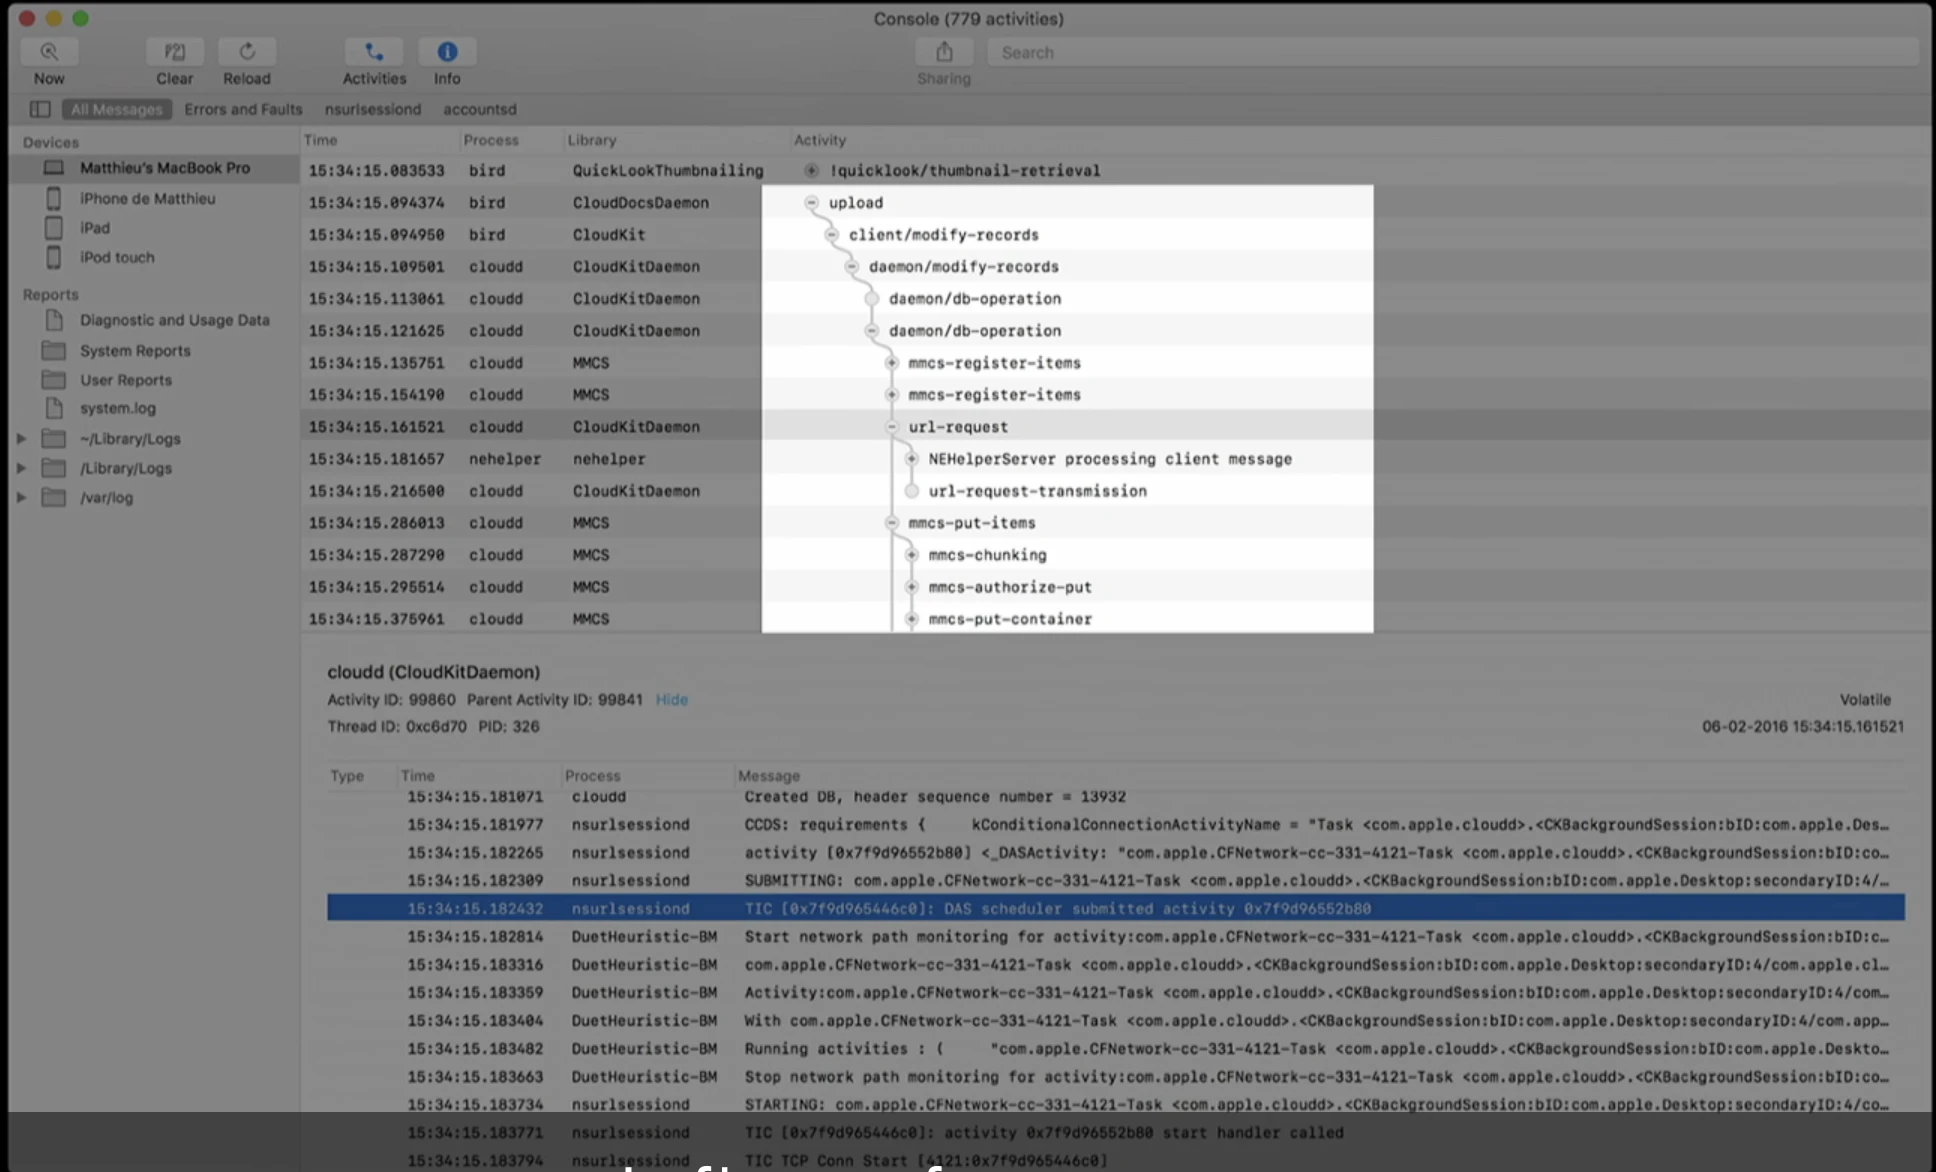1936x1172 pixels.
Task: Select the iPod touch device
Action: tap(117, 257)
